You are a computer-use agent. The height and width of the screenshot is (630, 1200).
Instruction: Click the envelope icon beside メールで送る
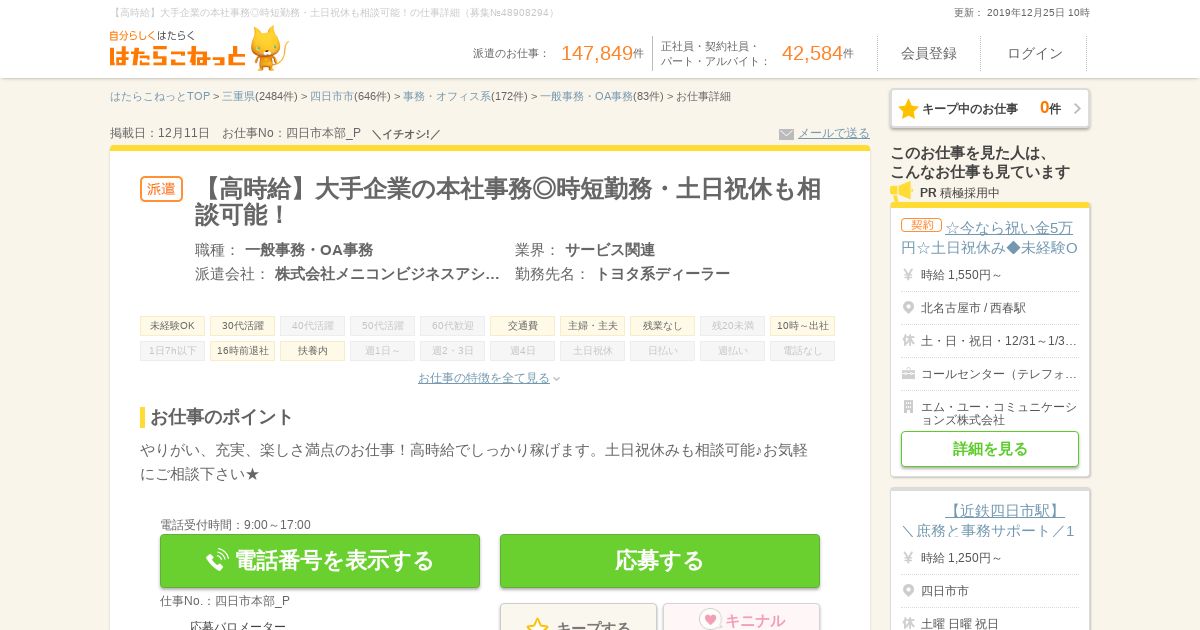tap(786, 134)
